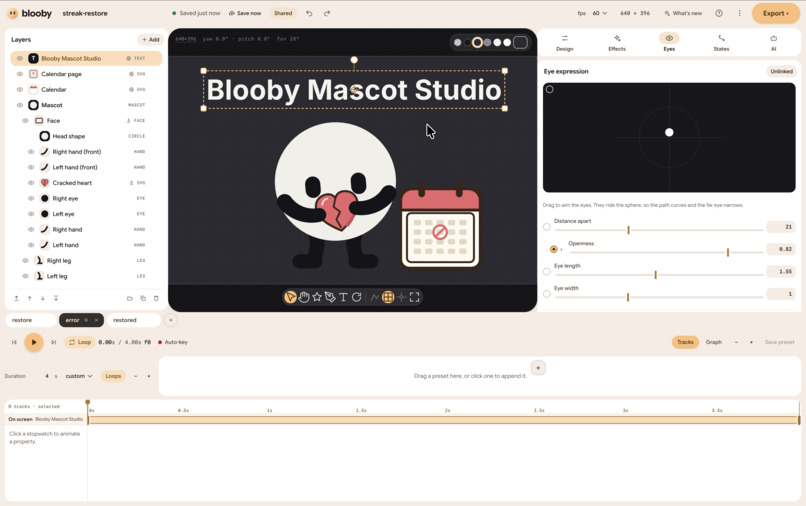Click the Distance apart slider handle
This screenshot has height=506, width=806.
[628, 230]
